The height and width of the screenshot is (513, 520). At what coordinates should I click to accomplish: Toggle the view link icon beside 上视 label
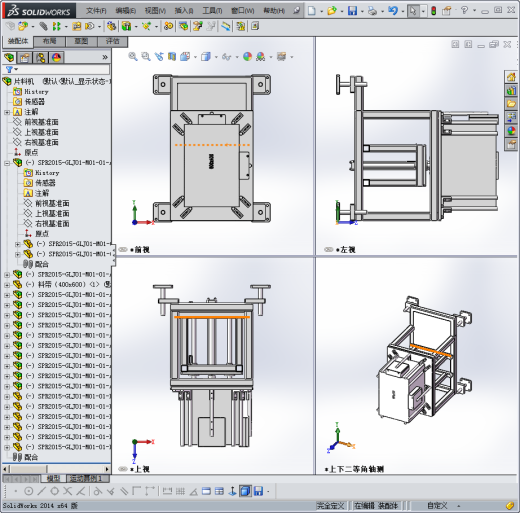click(123, 469)
